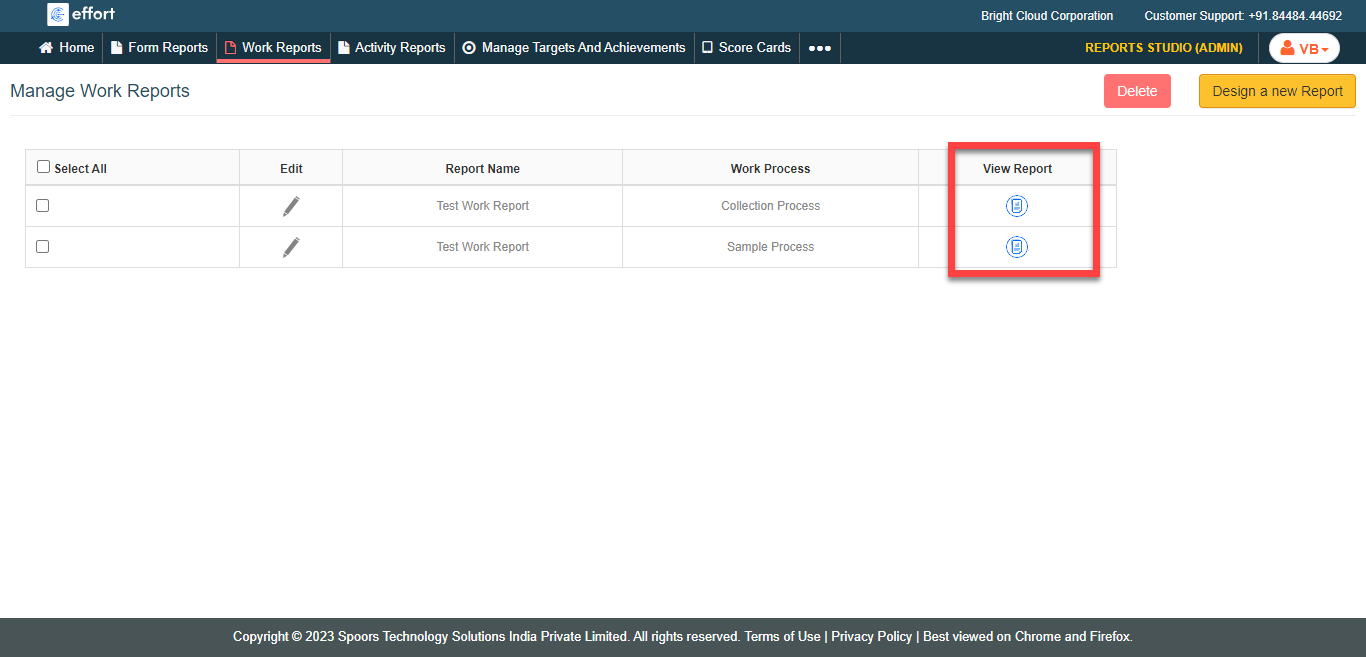The image size is (1366, 657).
Task: Open Form Reports tab
Action: pos(159,48)
